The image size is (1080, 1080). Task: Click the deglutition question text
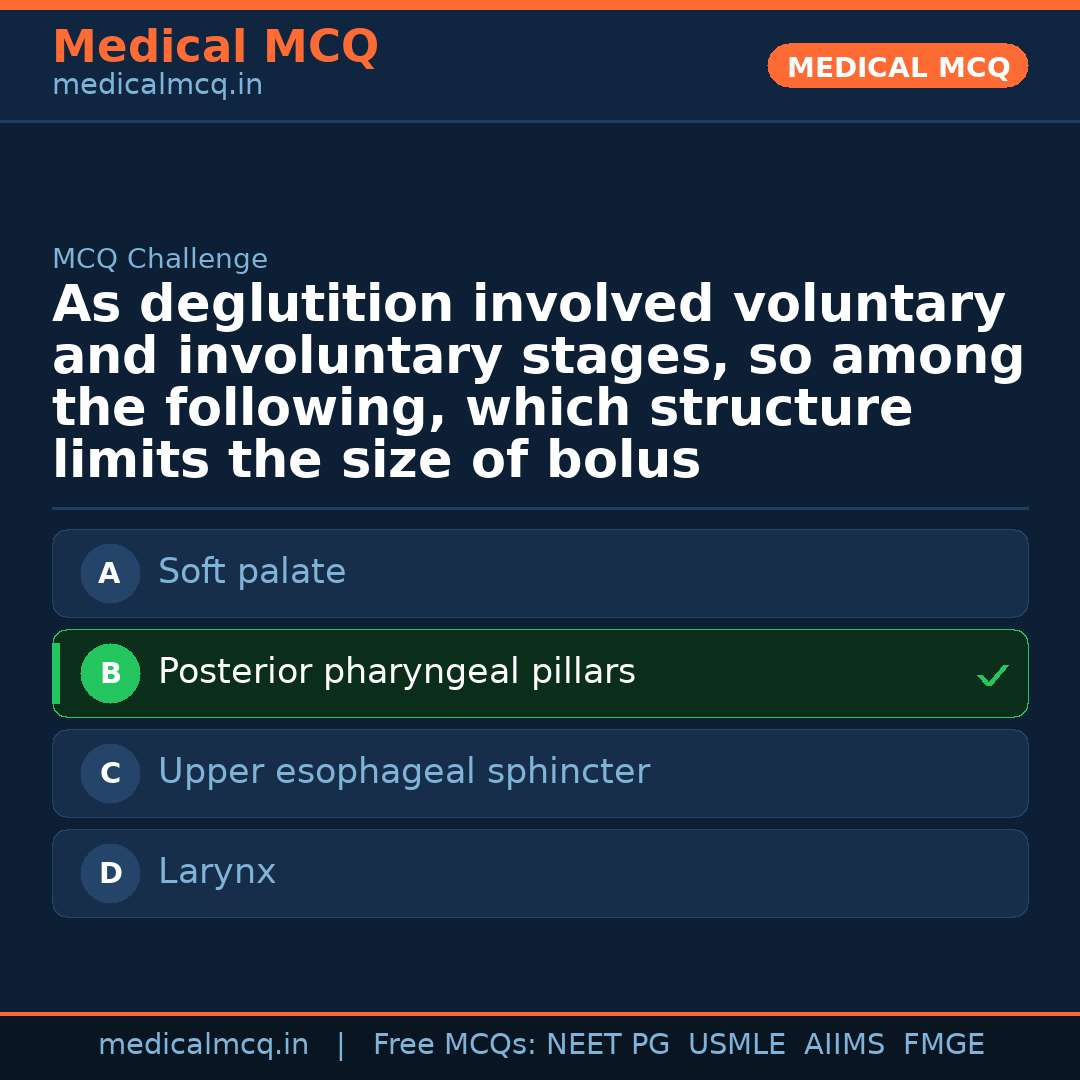point(538,382)
